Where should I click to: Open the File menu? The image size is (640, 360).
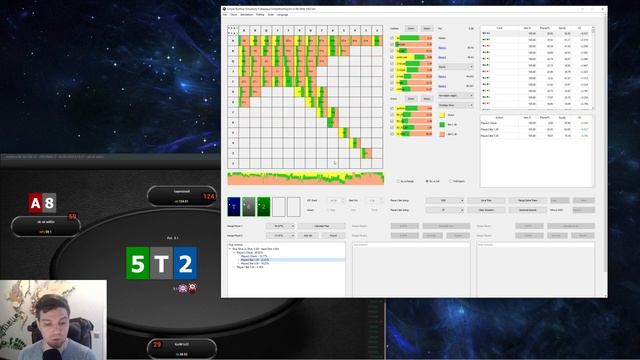coord(224,15)
